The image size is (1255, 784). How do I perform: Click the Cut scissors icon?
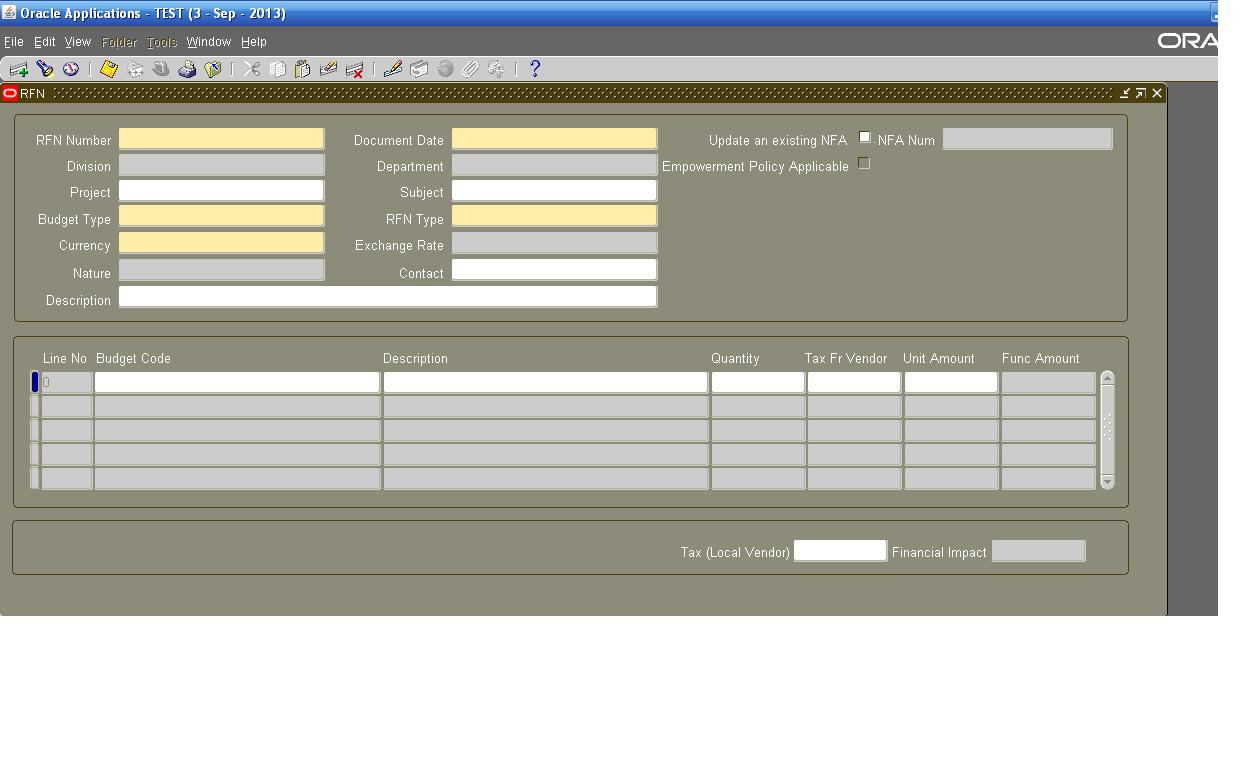point(251,69)
